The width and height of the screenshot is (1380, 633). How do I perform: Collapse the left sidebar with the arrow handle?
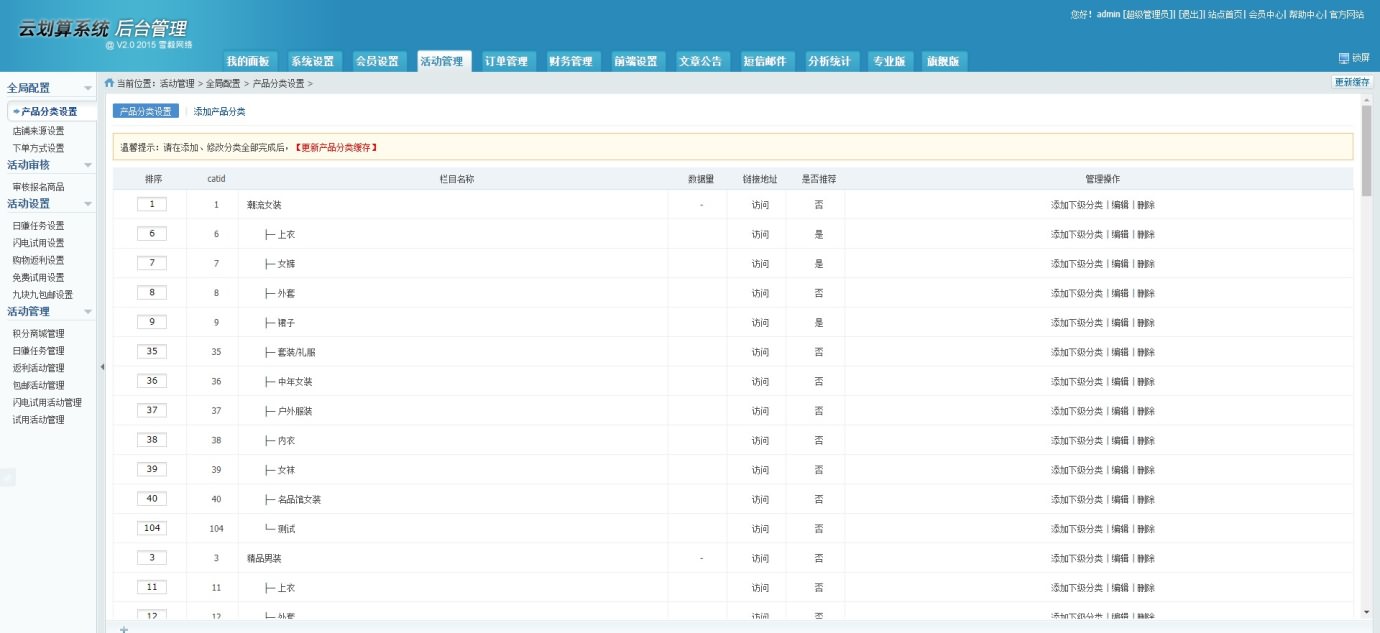(x=101, y=367)
